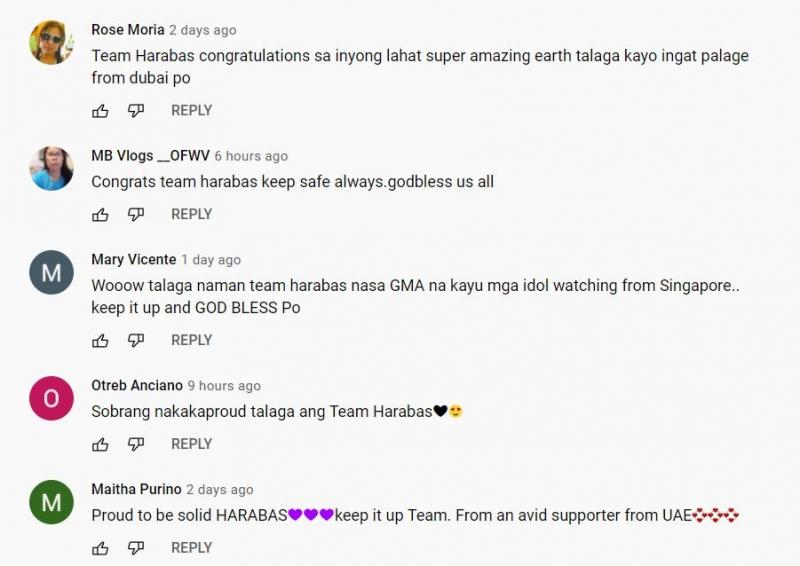The image size is (800, 566).
Task: Open Maitha Purino's channel name link
Action: [136, 490]
